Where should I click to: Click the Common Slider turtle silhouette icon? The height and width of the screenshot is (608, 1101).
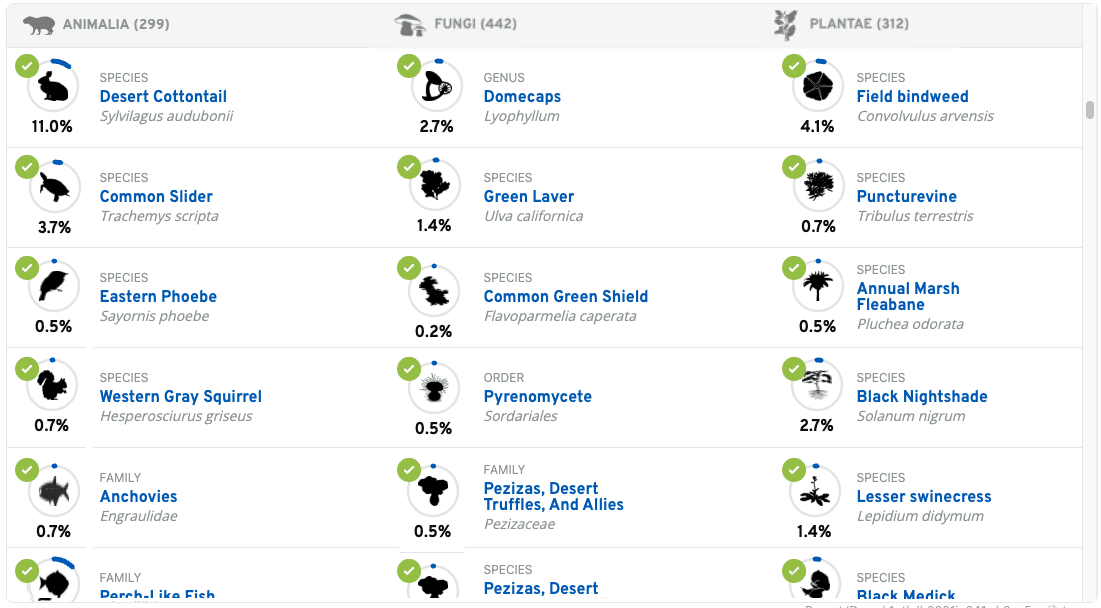[x=53, y=187]
